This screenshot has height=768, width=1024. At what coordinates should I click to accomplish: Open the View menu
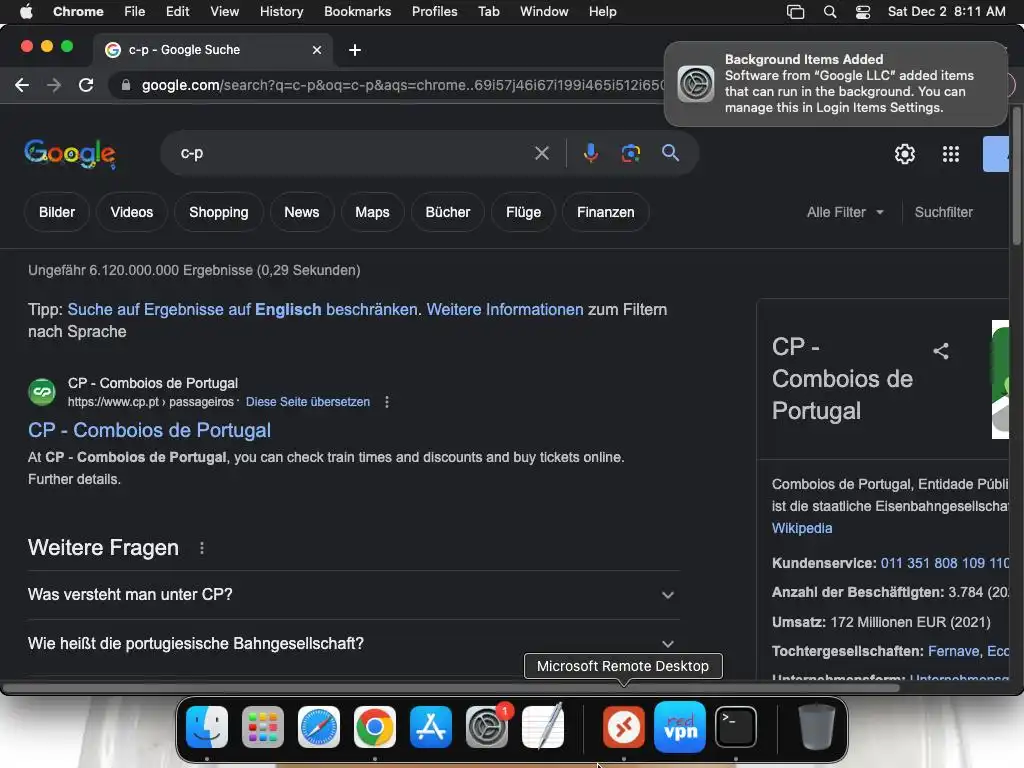224,12
